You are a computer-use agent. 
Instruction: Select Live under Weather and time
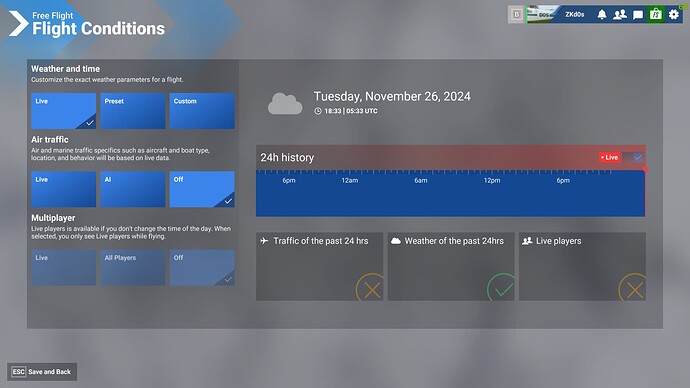pos(63,111)
